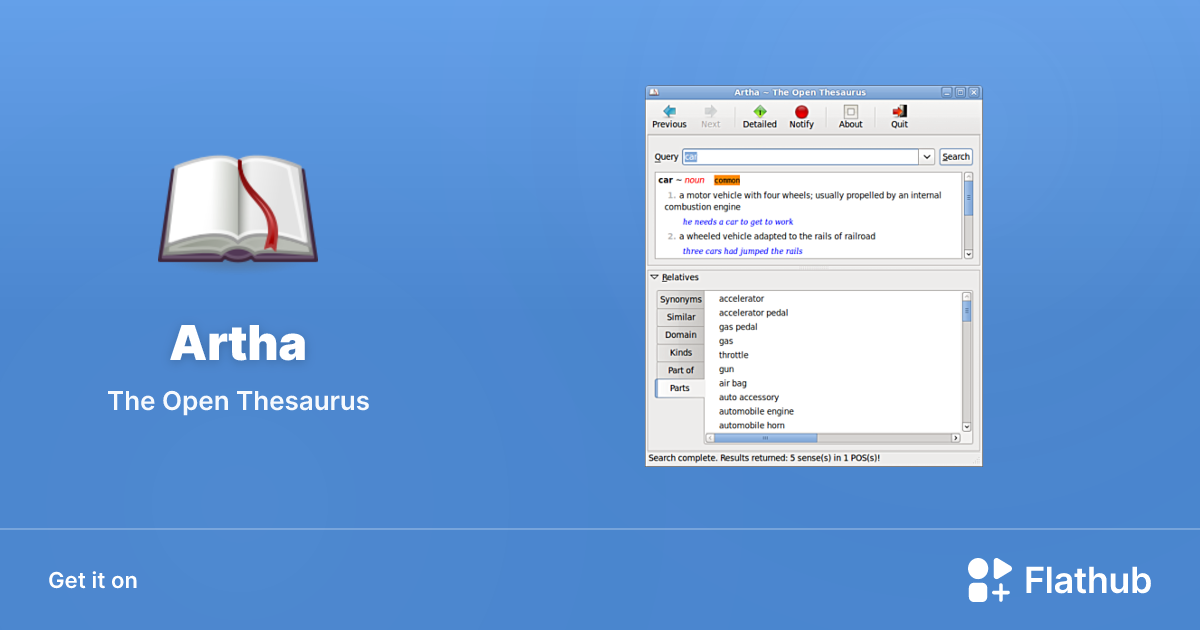Toggle the Part of relation view
The height and width of the screenshot is (630, 1200).
[x=681, y=370]
